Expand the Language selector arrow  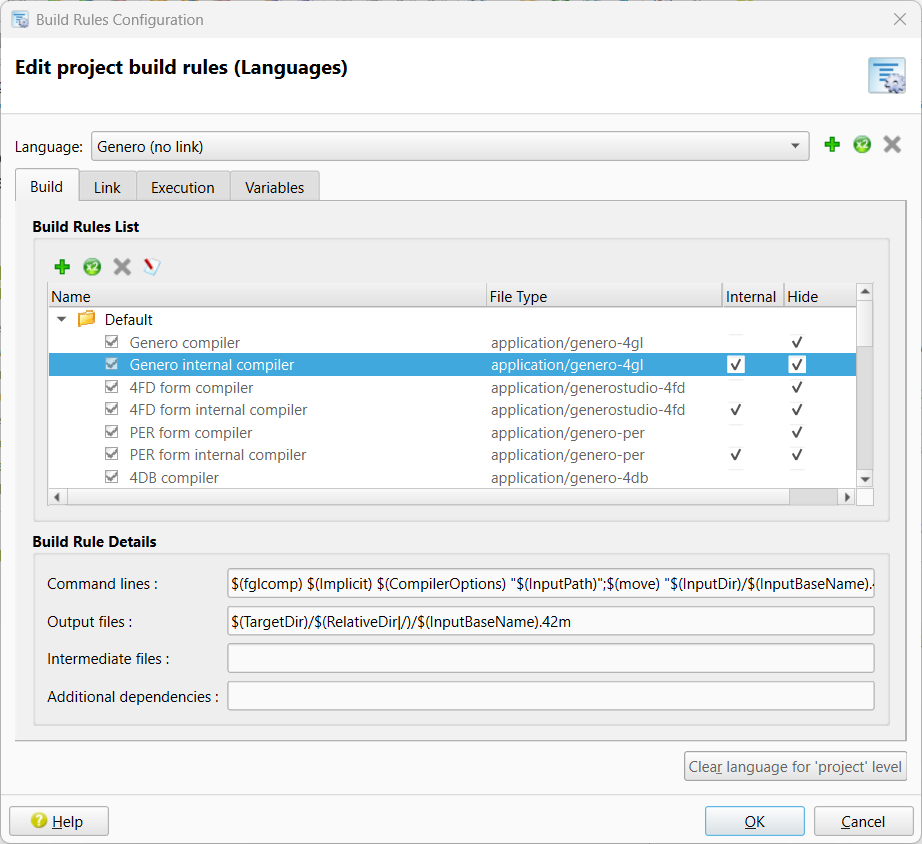797,145
